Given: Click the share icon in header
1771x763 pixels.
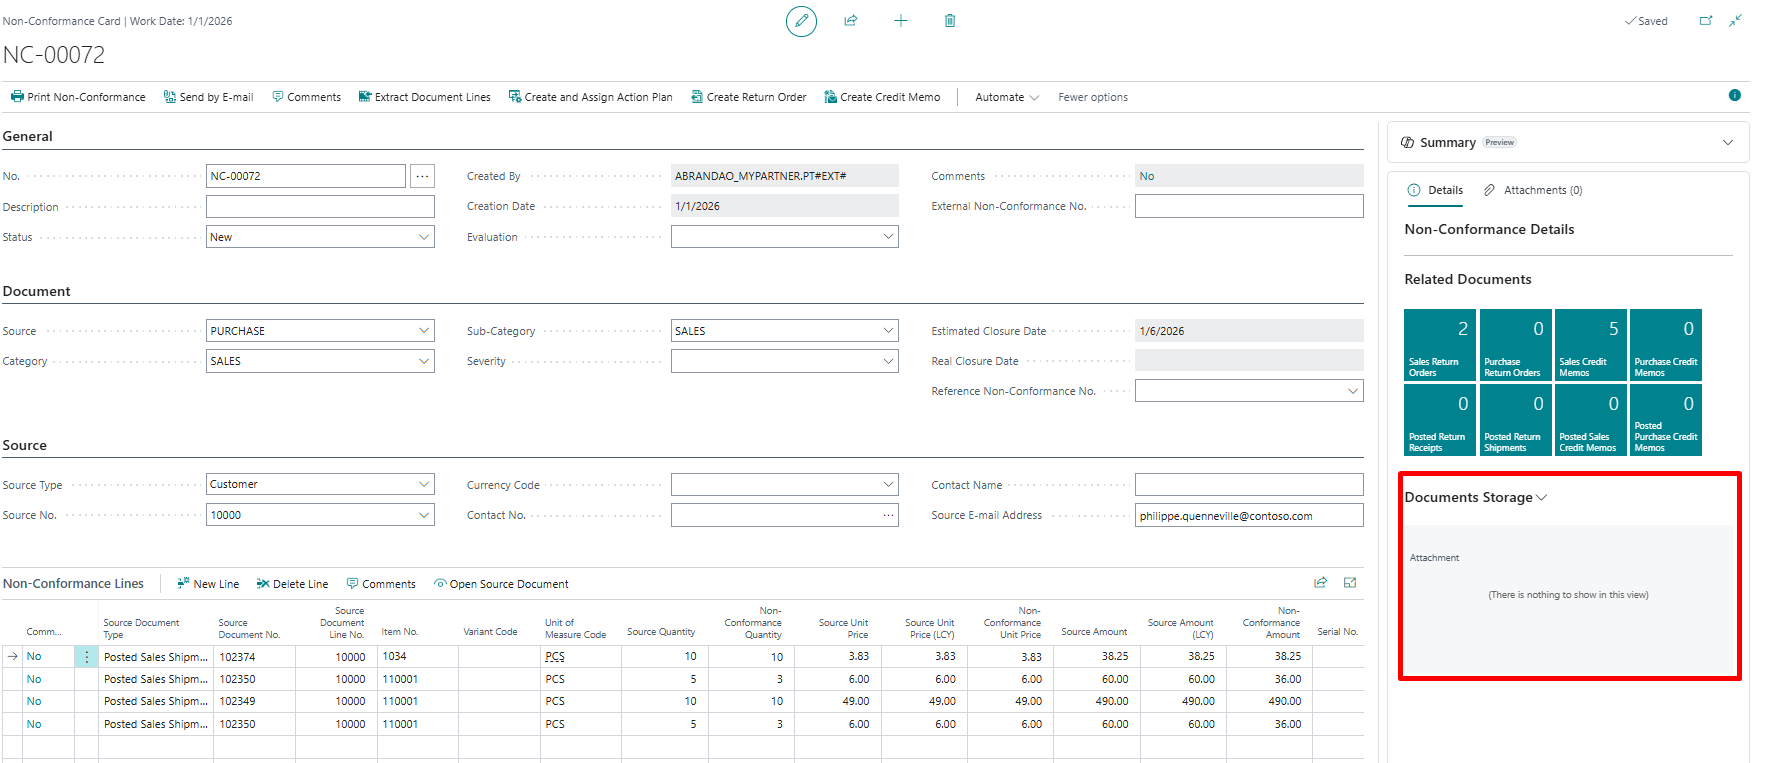Looking at the screenshot, I should pos(851,21).
